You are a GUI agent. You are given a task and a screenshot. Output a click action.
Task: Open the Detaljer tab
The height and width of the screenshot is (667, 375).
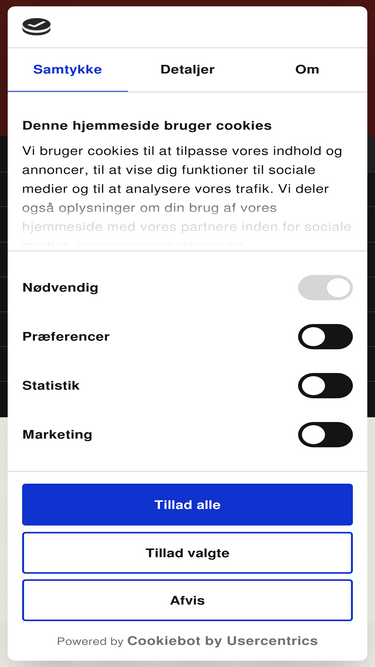coord(188,70)
